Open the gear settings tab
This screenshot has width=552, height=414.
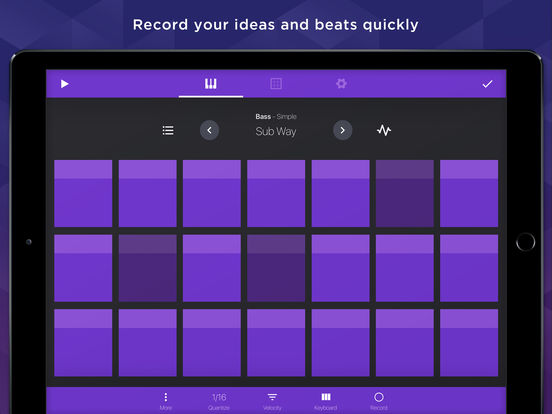pos(341,84)
